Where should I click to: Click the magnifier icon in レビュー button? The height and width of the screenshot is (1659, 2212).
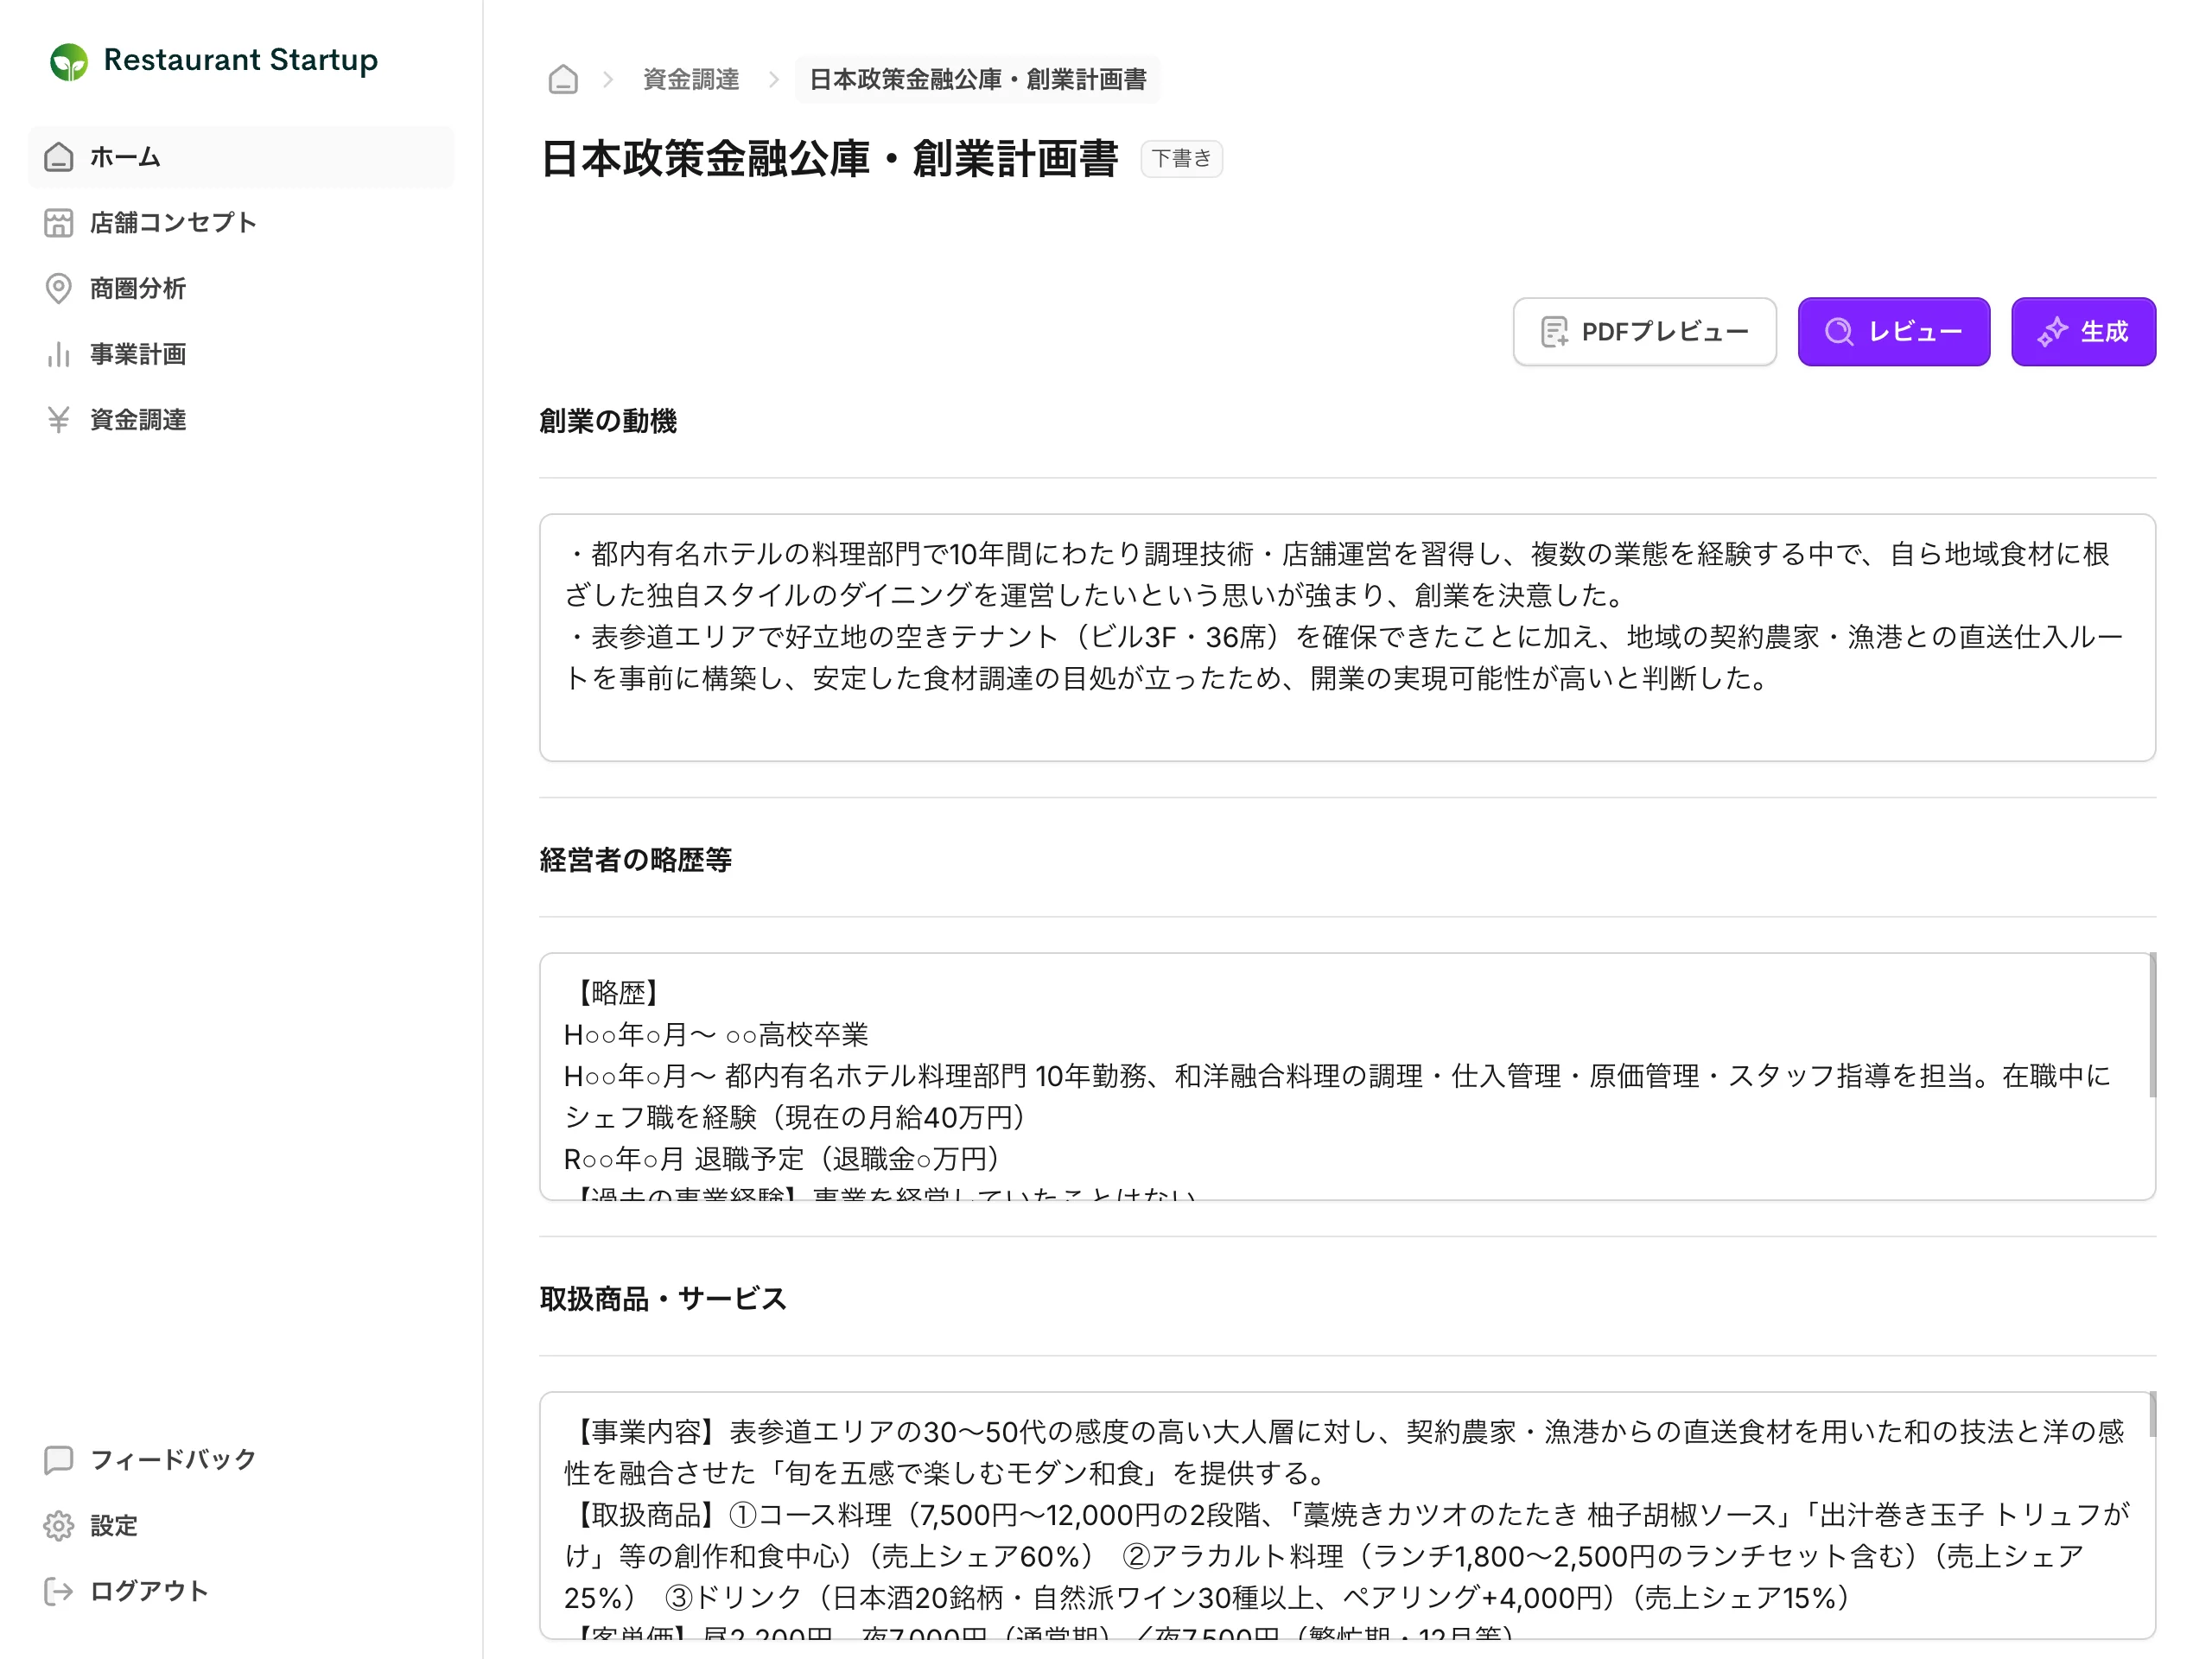tap(1838, 332)
